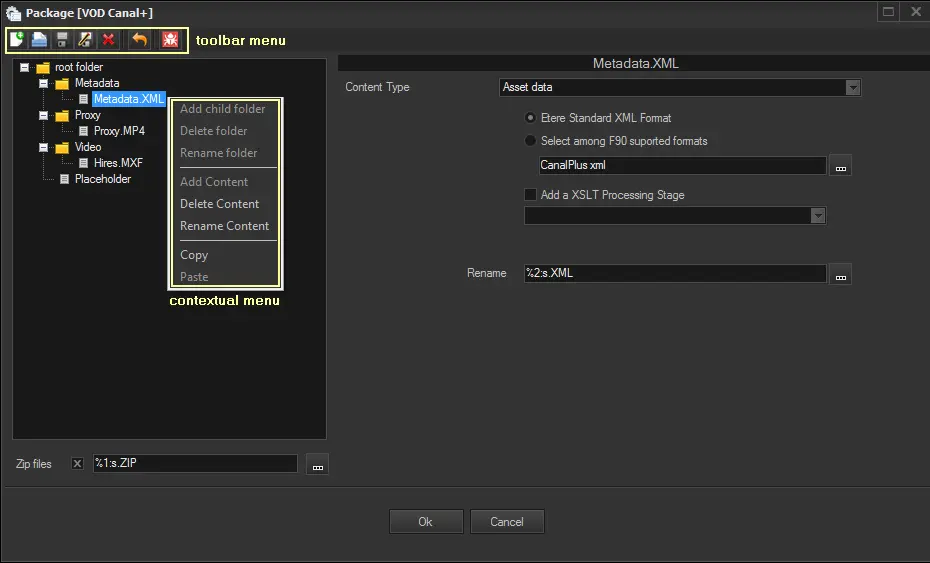
Task: Uncheck the Zip files checkbox
Action: 78,464
